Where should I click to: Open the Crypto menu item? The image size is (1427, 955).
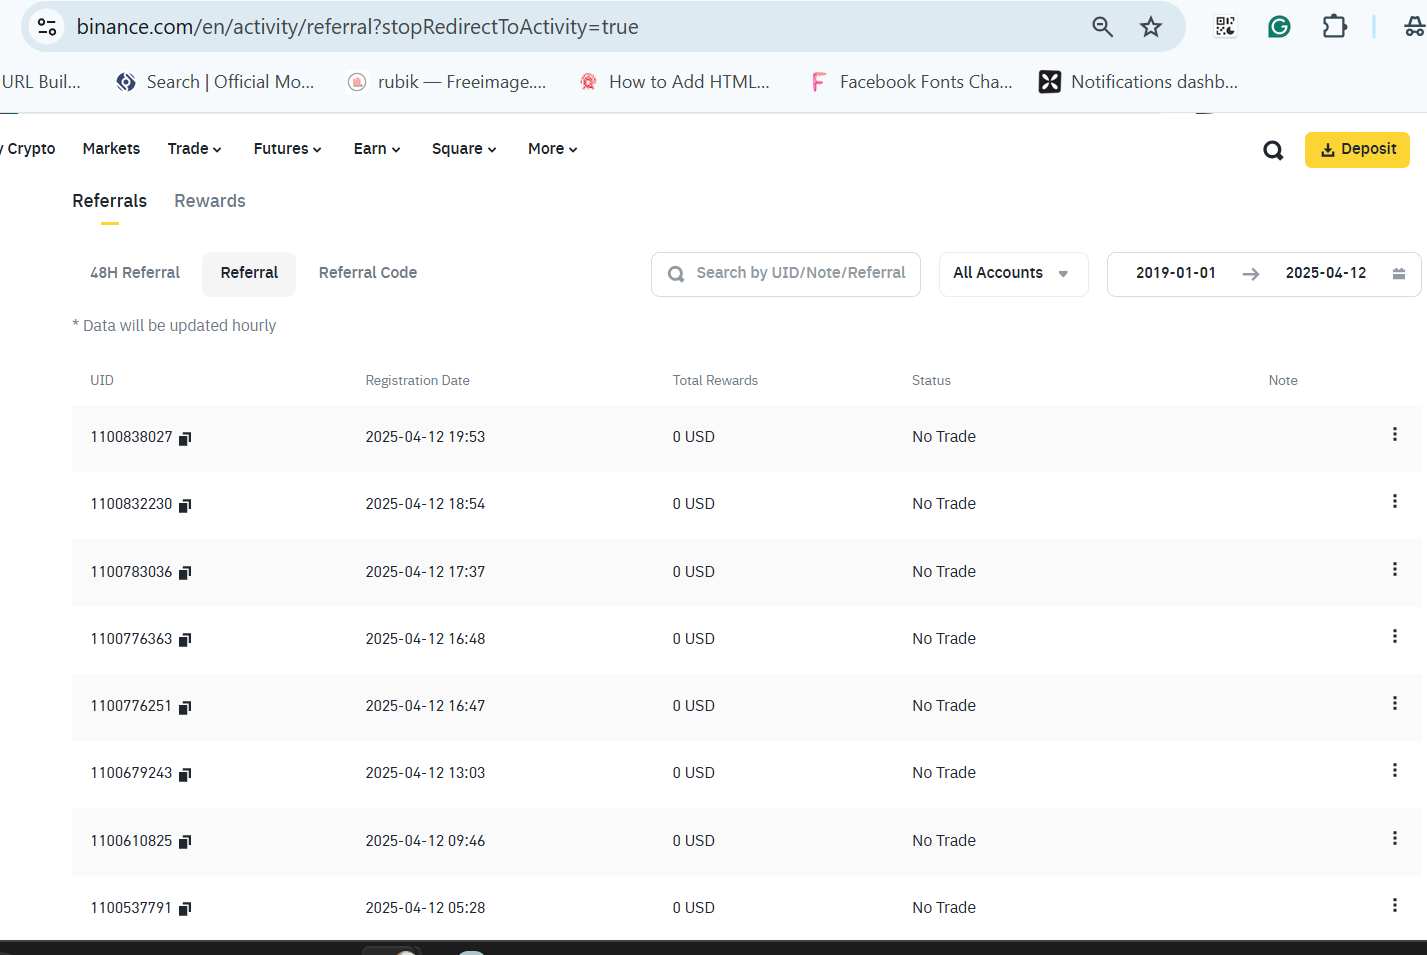[29, 149]
